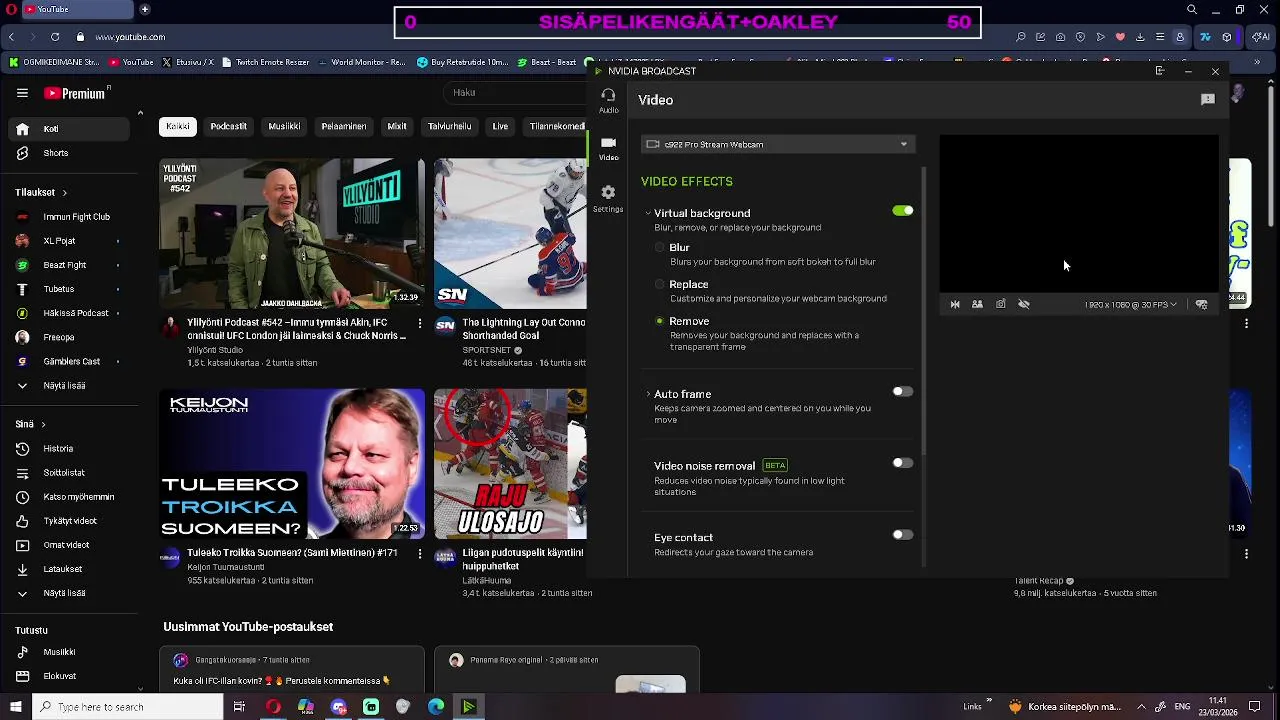Enable the Auto frame toggle

903,392
